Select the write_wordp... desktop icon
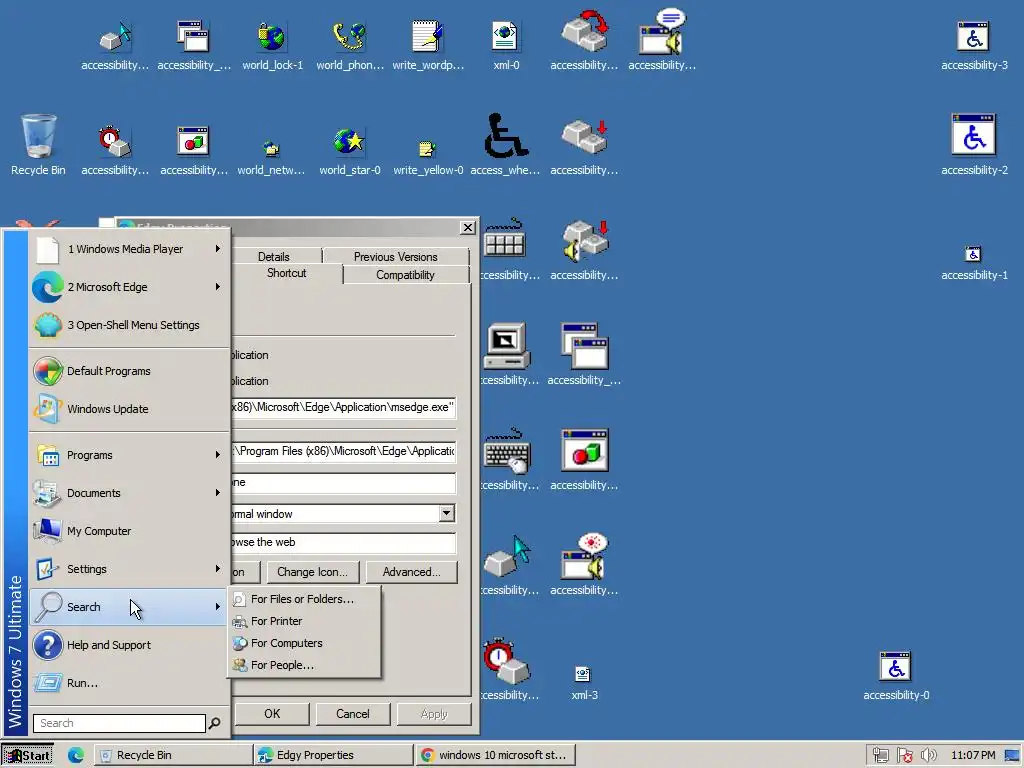 coord(428,46)
